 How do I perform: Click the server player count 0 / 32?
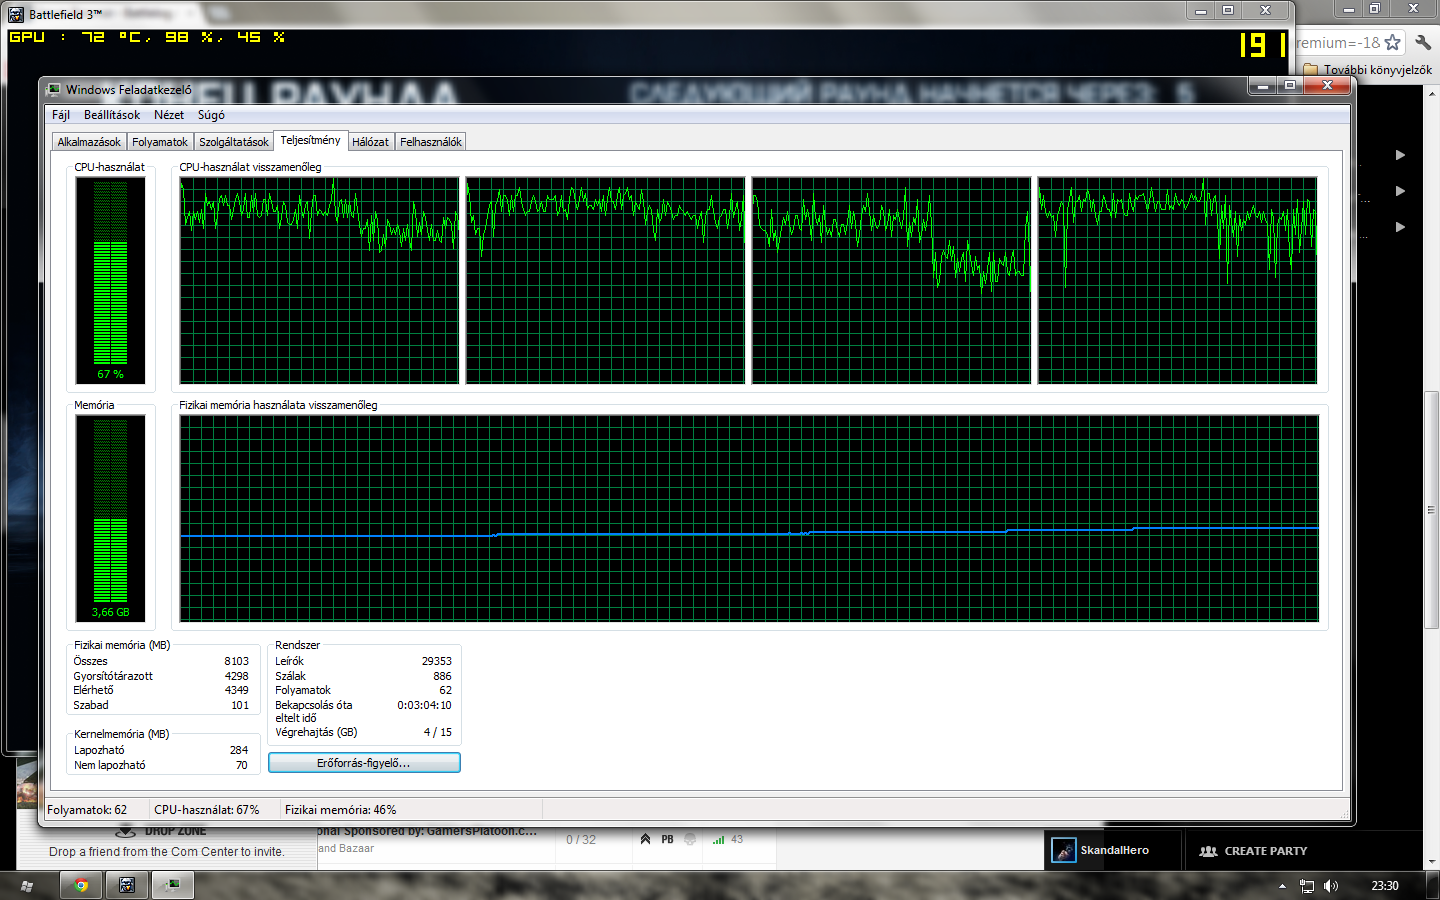click(581, 840)
